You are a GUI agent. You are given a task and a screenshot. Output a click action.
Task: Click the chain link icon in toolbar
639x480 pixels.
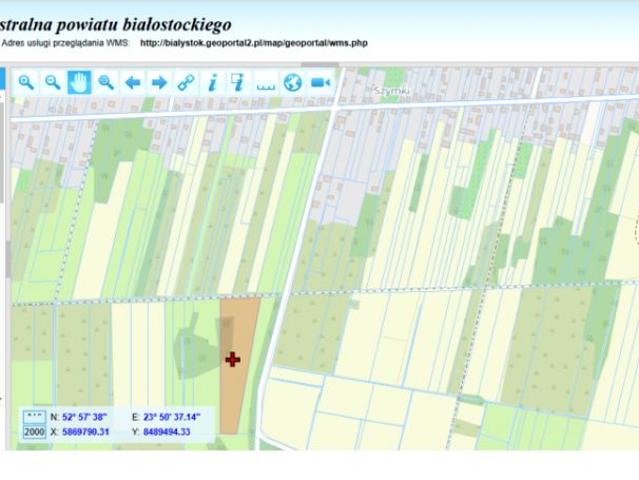186,83
